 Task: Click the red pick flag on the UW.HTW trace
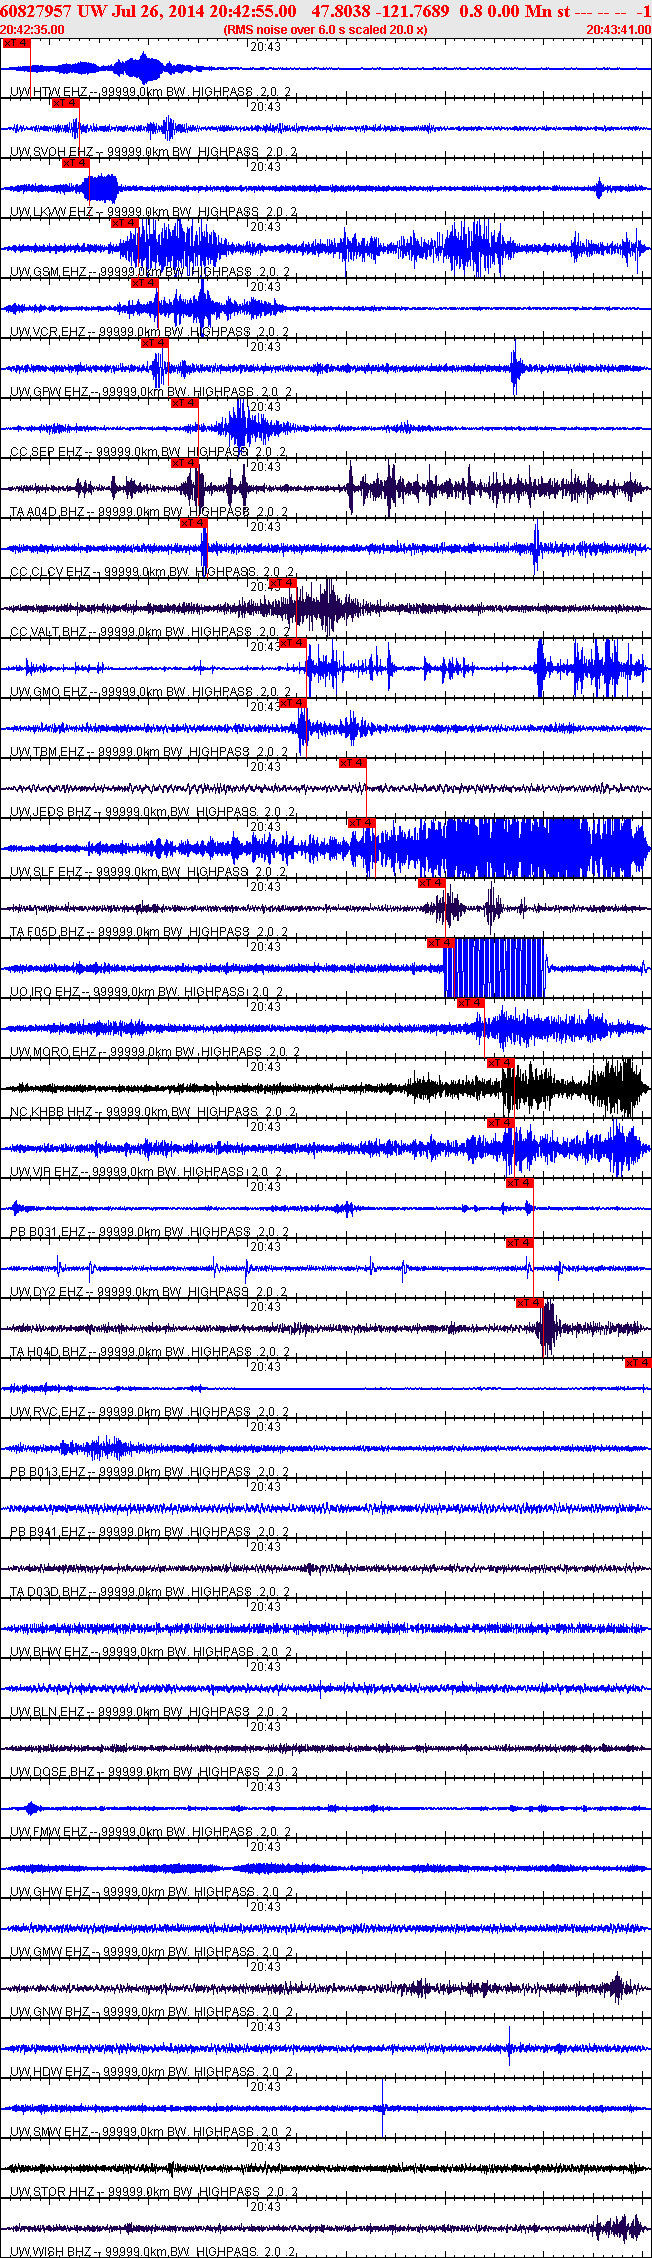(16, 43)
